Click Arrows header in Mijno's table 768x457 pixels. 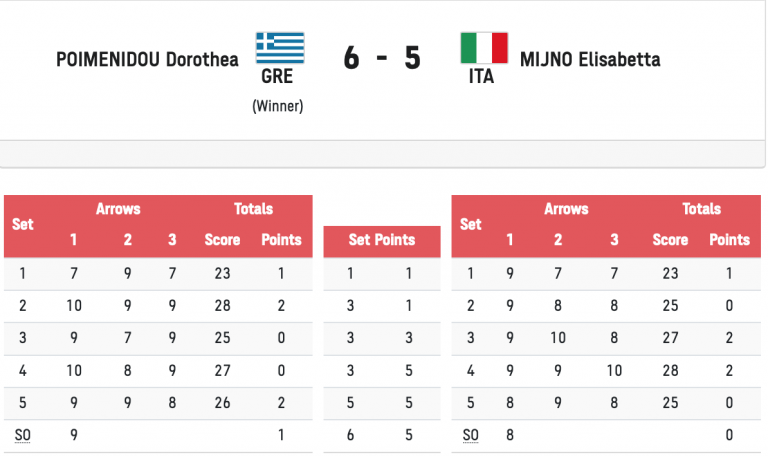(x=566, y=209)
